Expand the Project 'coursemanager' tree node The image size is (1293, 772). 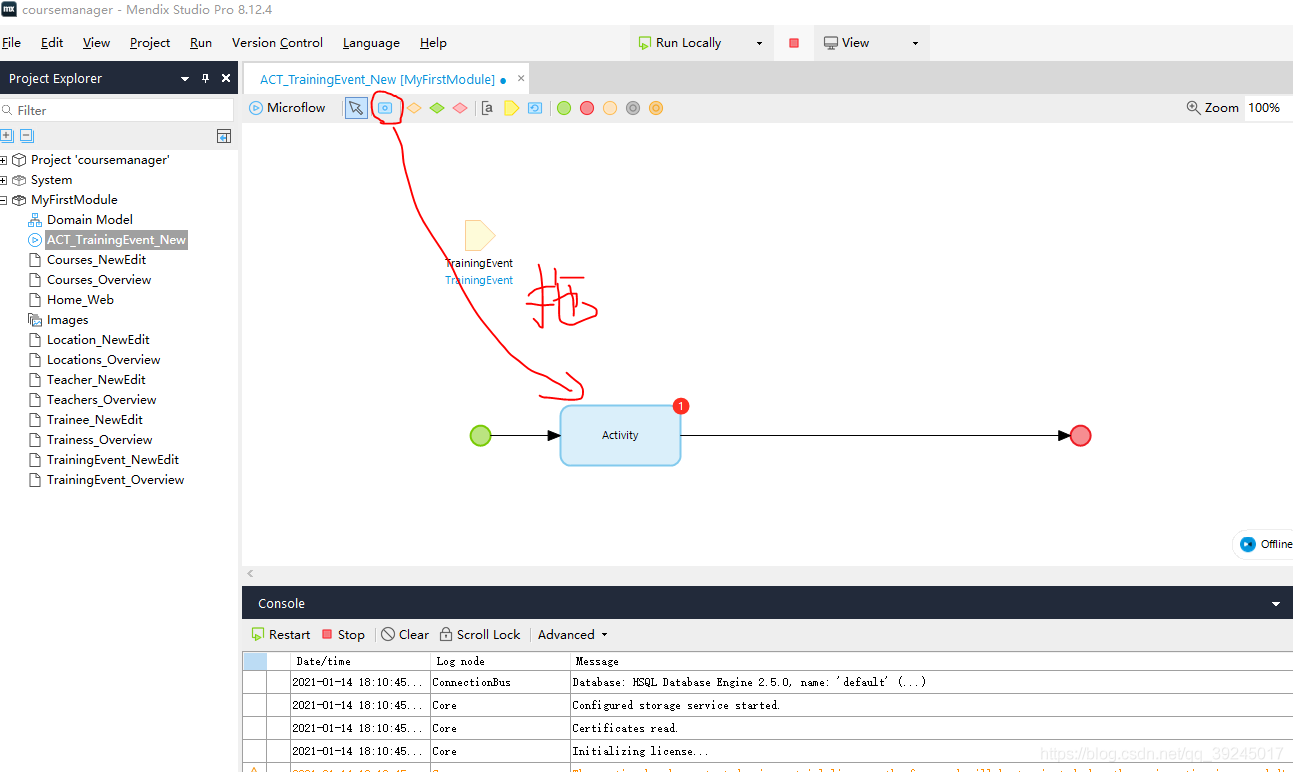click(4, 160)
